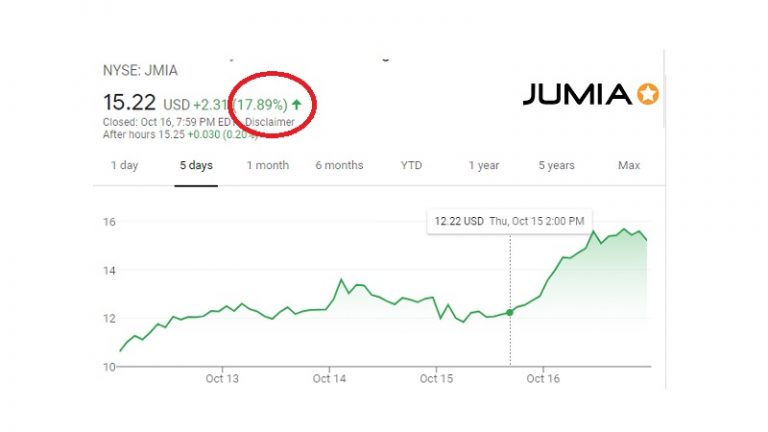Click the Thu, Oct 15 2:00 PM timestamp
Screen dimensions: 768x432
click(x=537, y=221)
